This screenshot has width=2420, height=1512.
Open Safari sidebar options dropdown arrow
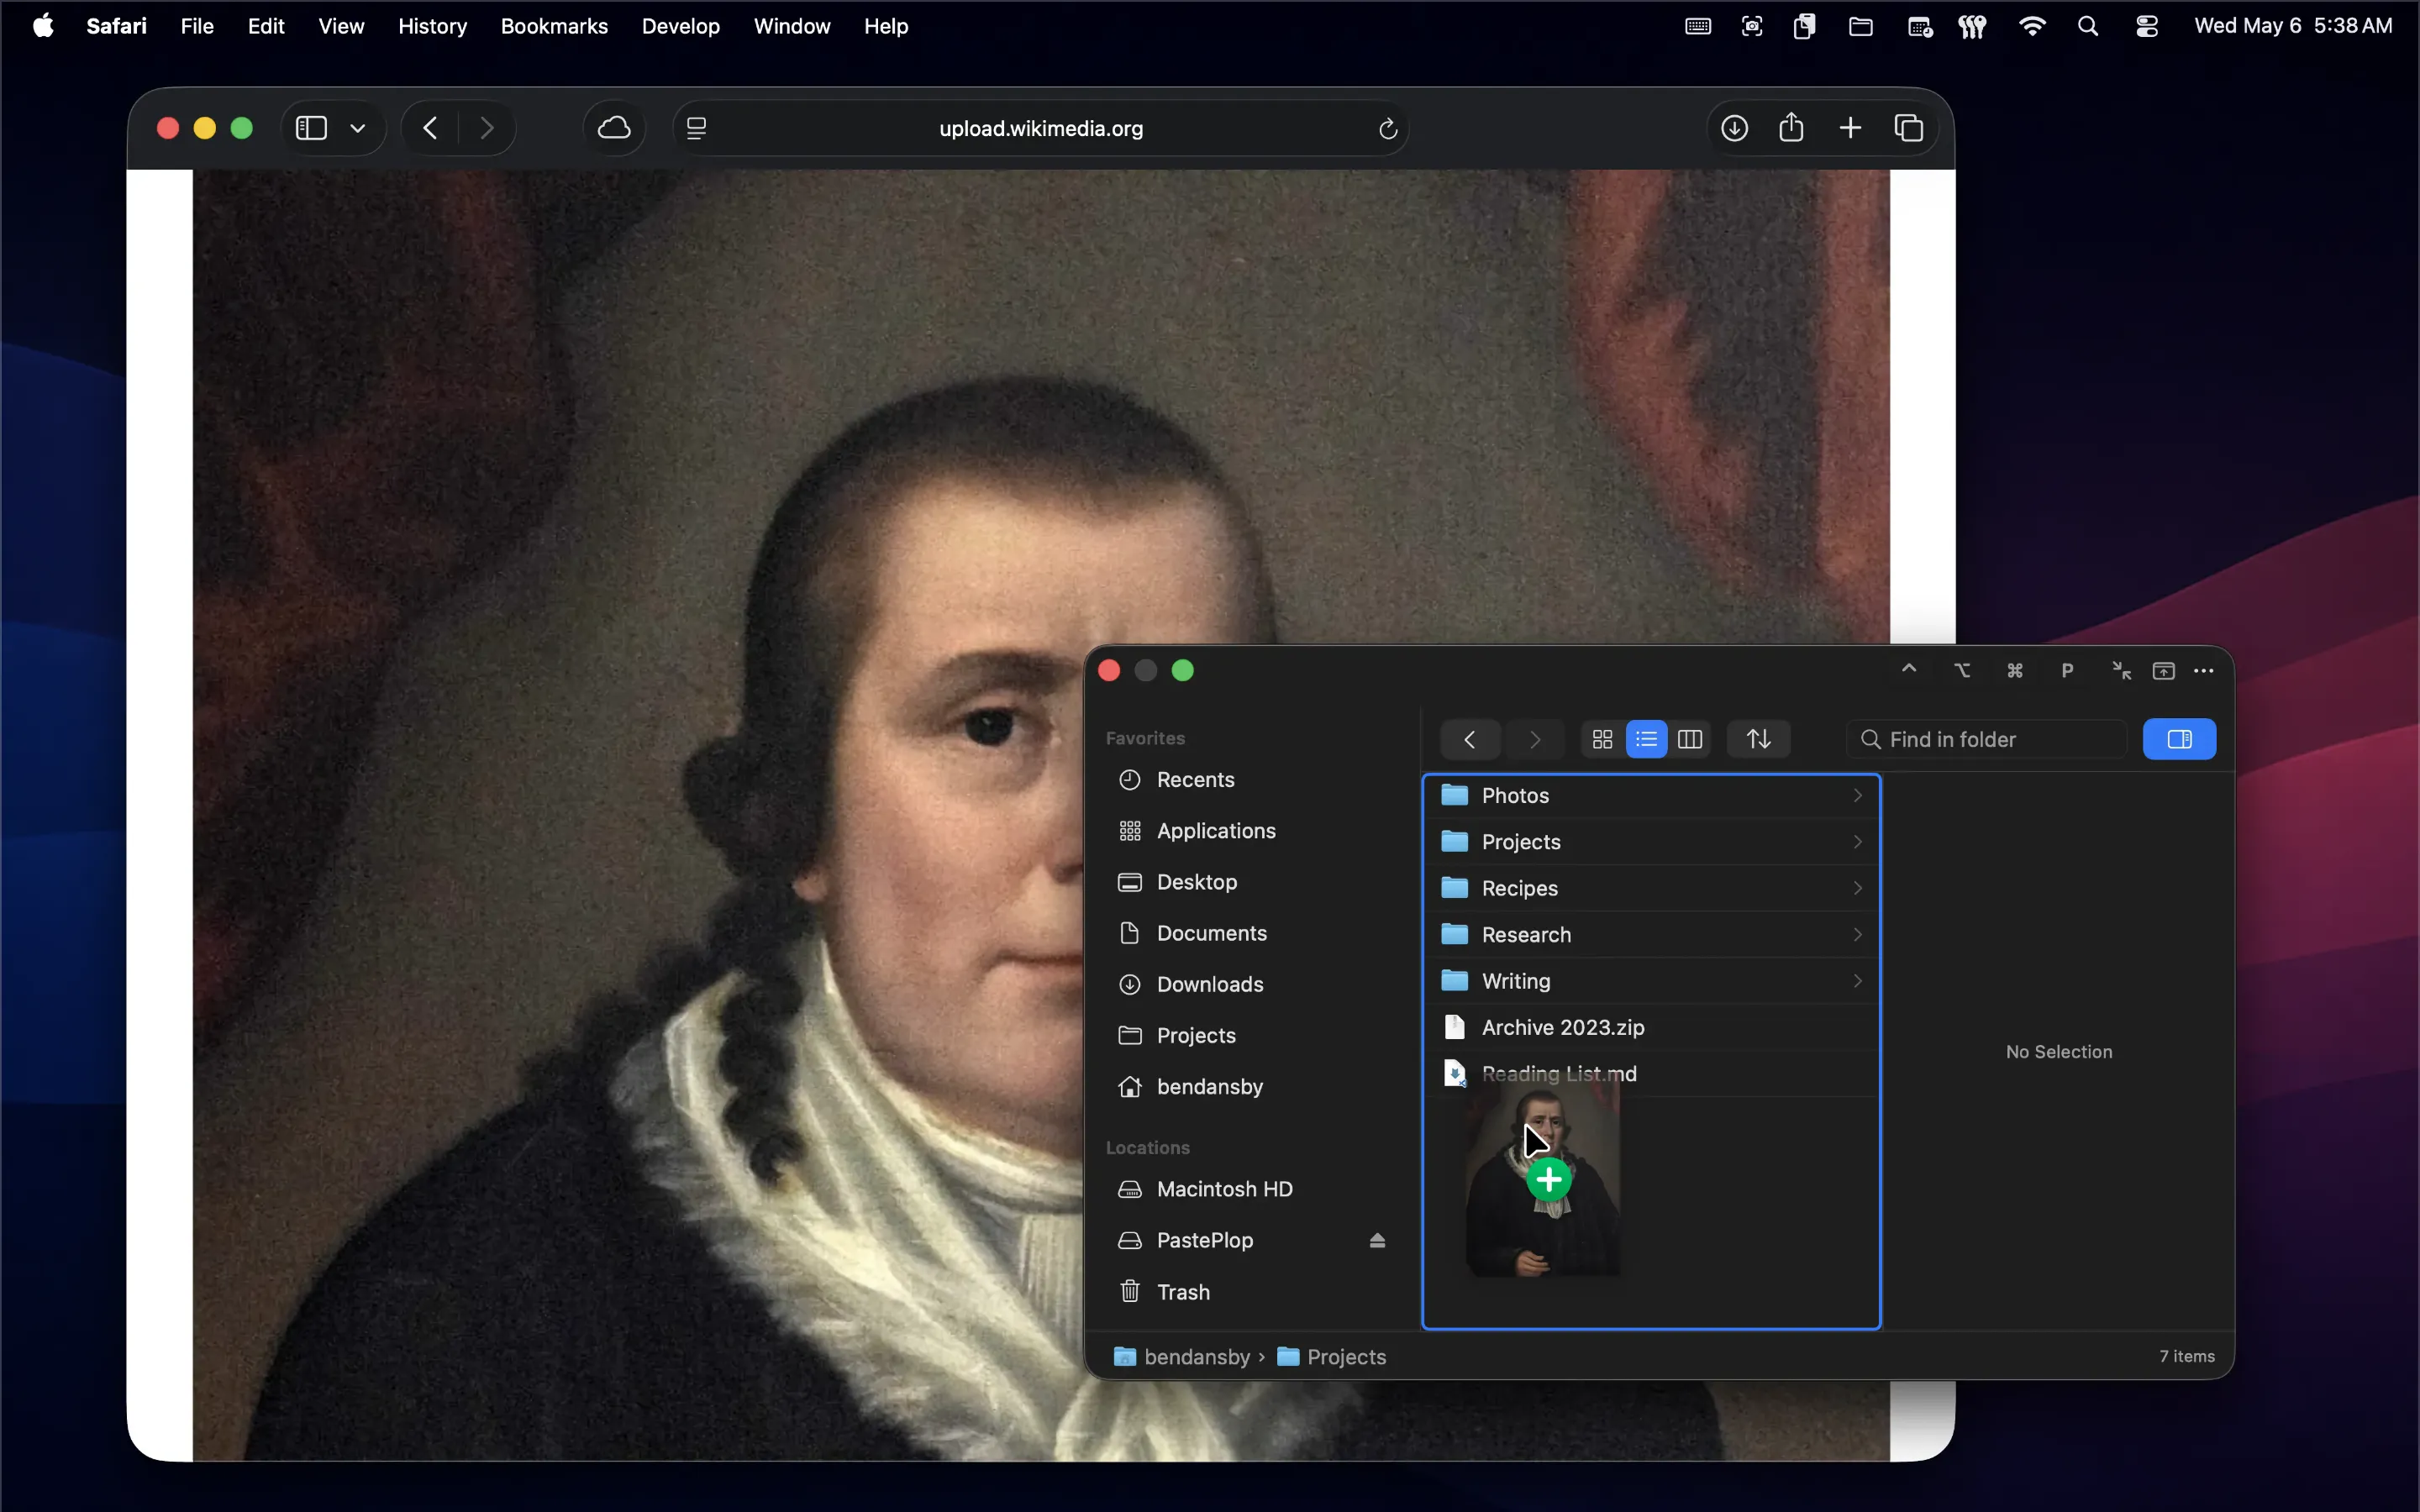click(358, 128)
